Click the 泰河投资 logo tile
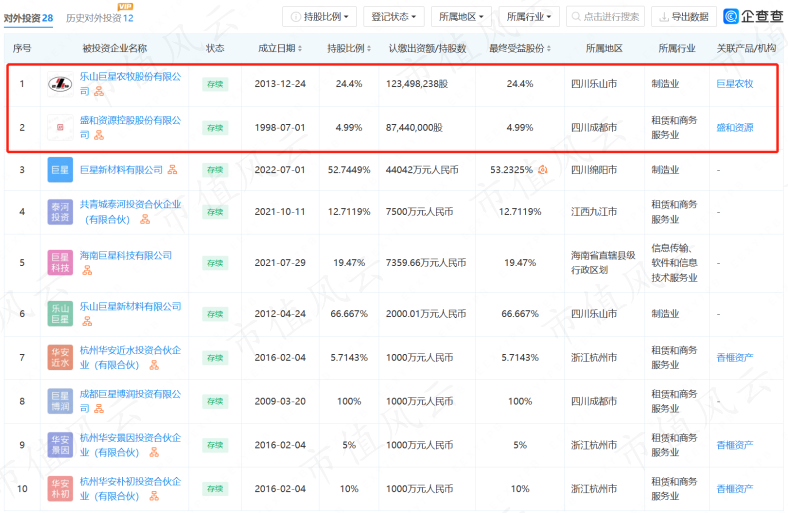 pyautogui.click(x=60, y=212)
